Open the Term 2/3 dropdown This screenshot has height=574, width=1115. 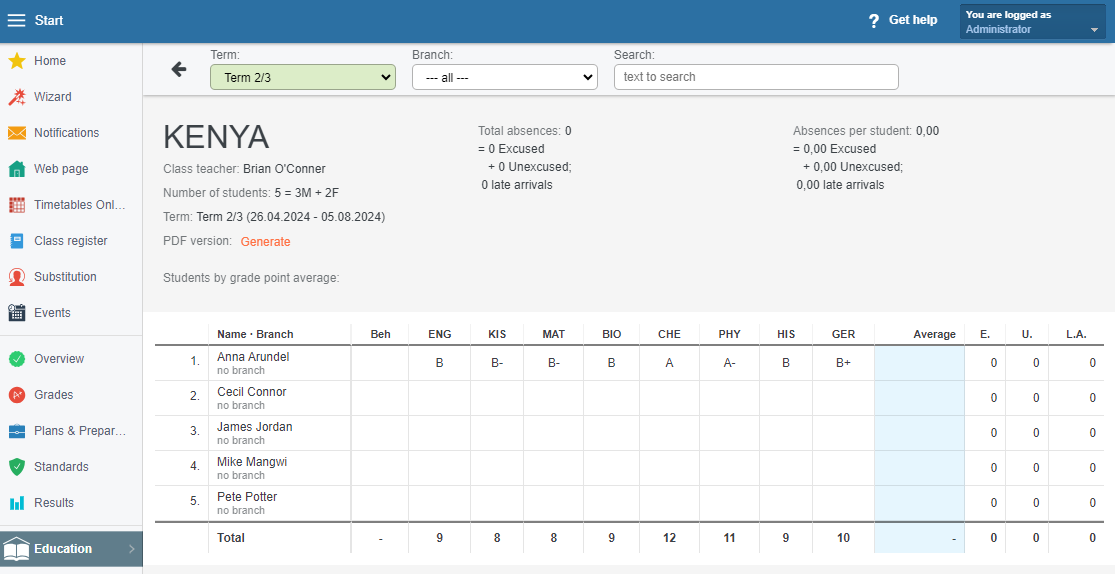tap(303, 77)
